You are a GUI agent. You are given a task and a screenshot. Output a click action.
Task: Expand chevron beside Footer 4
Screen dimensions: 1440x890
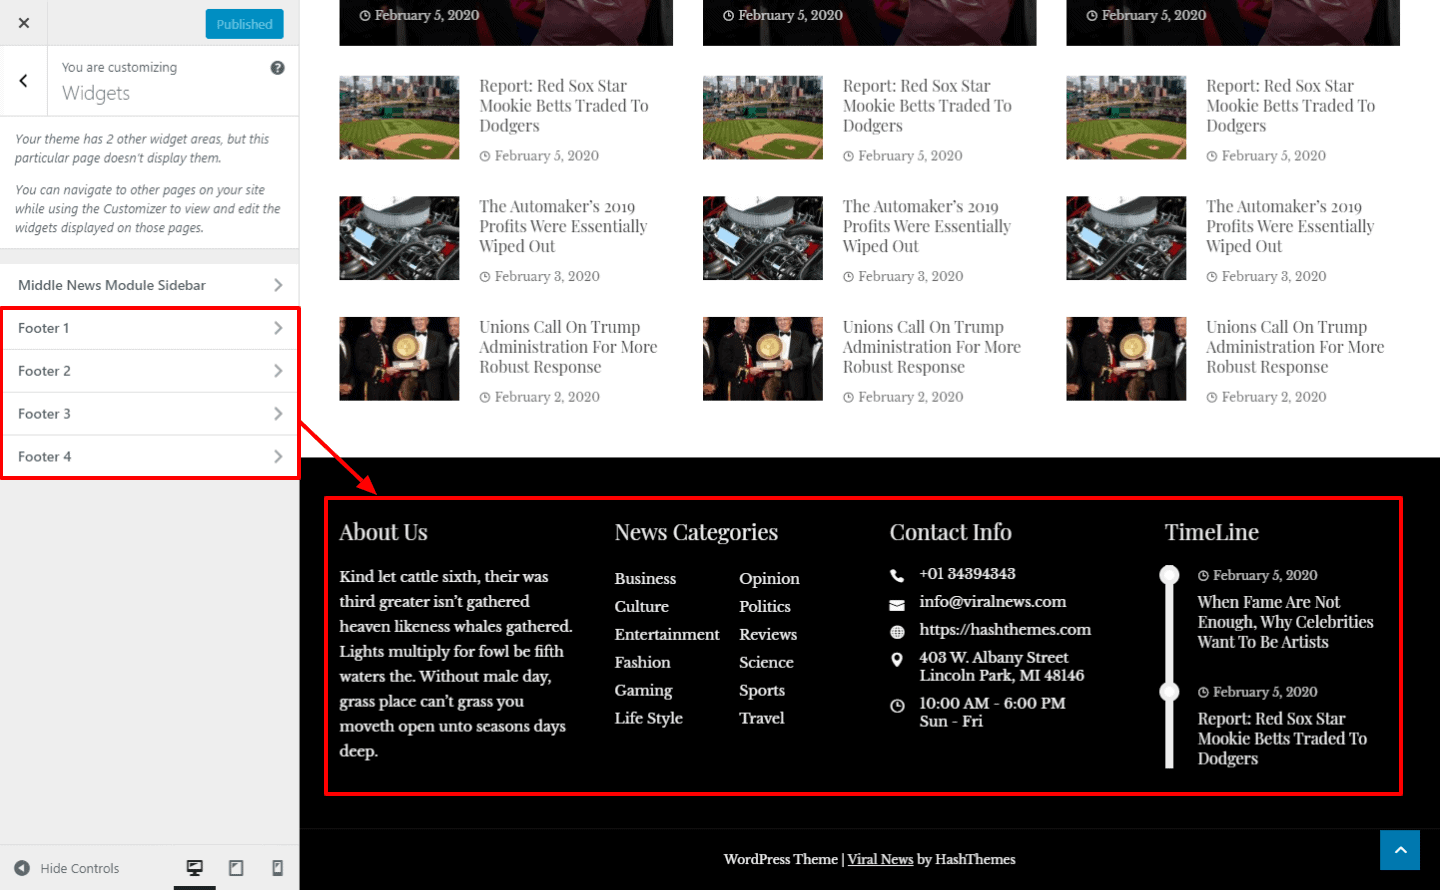pyautogui.click(x=278, y=457)
